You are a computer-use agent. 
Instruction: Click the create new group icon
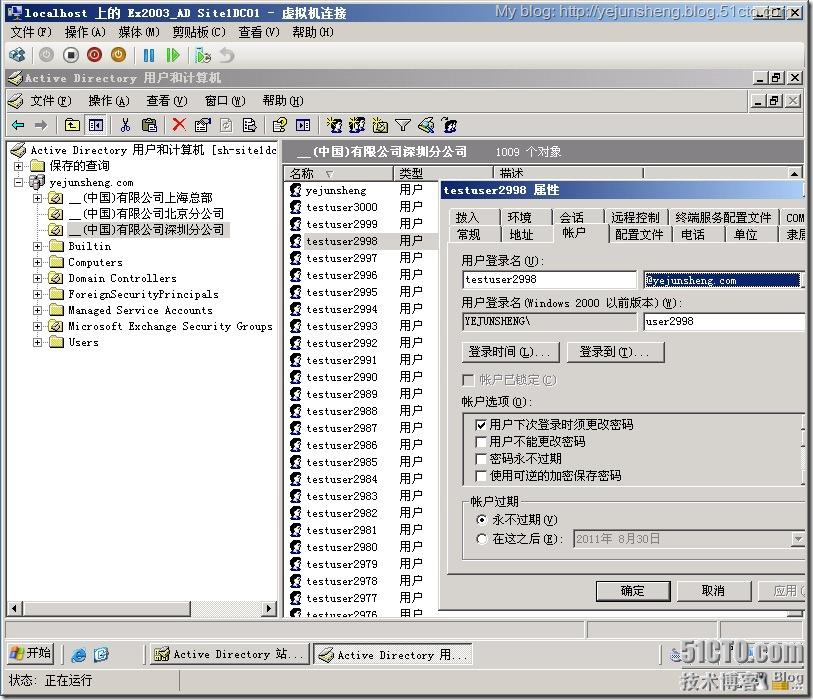pos(357,125)
